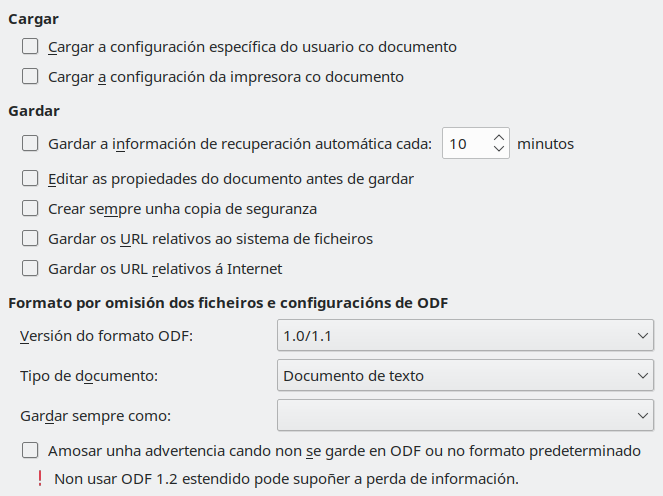Open the empty 'Gardar sempre como' dropdown
This screenshot has width=663, height=496.
(x=464, y=414)
